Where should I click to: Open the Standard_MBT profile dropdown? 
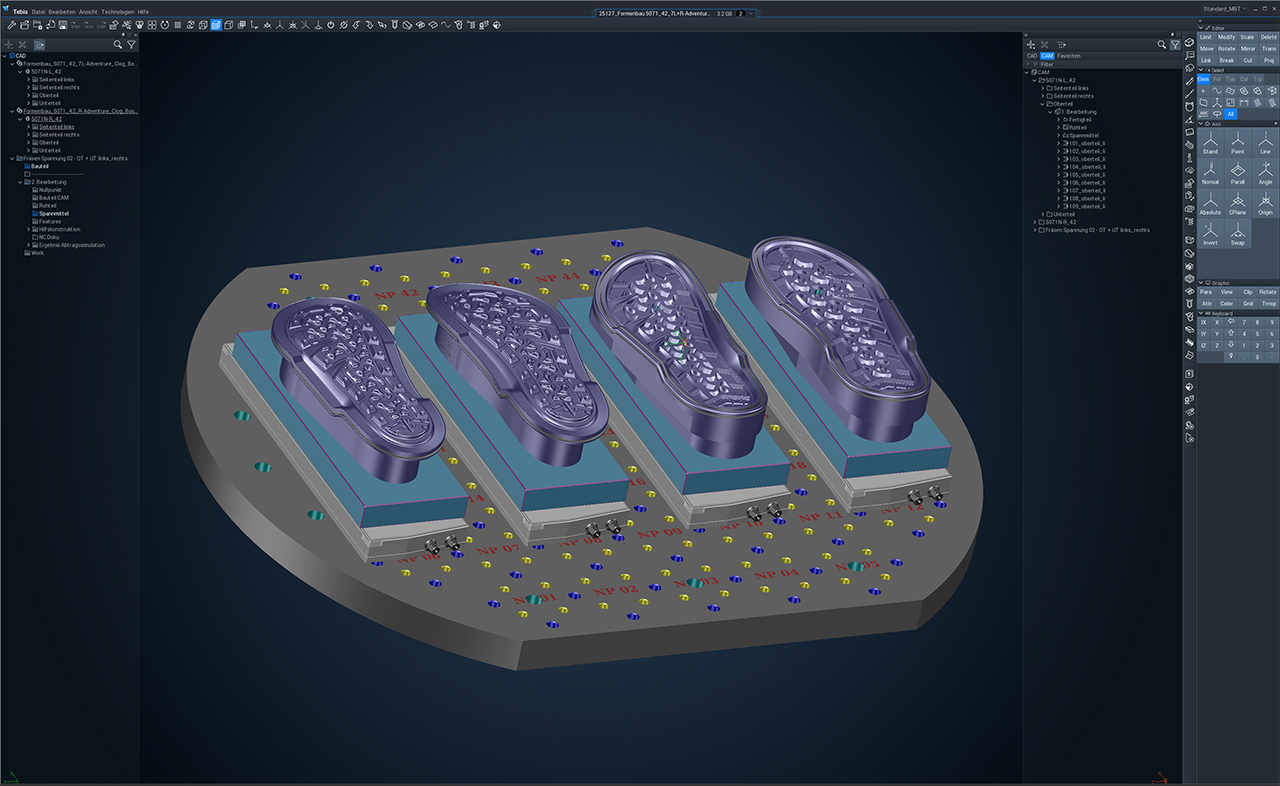(1225, 8)
